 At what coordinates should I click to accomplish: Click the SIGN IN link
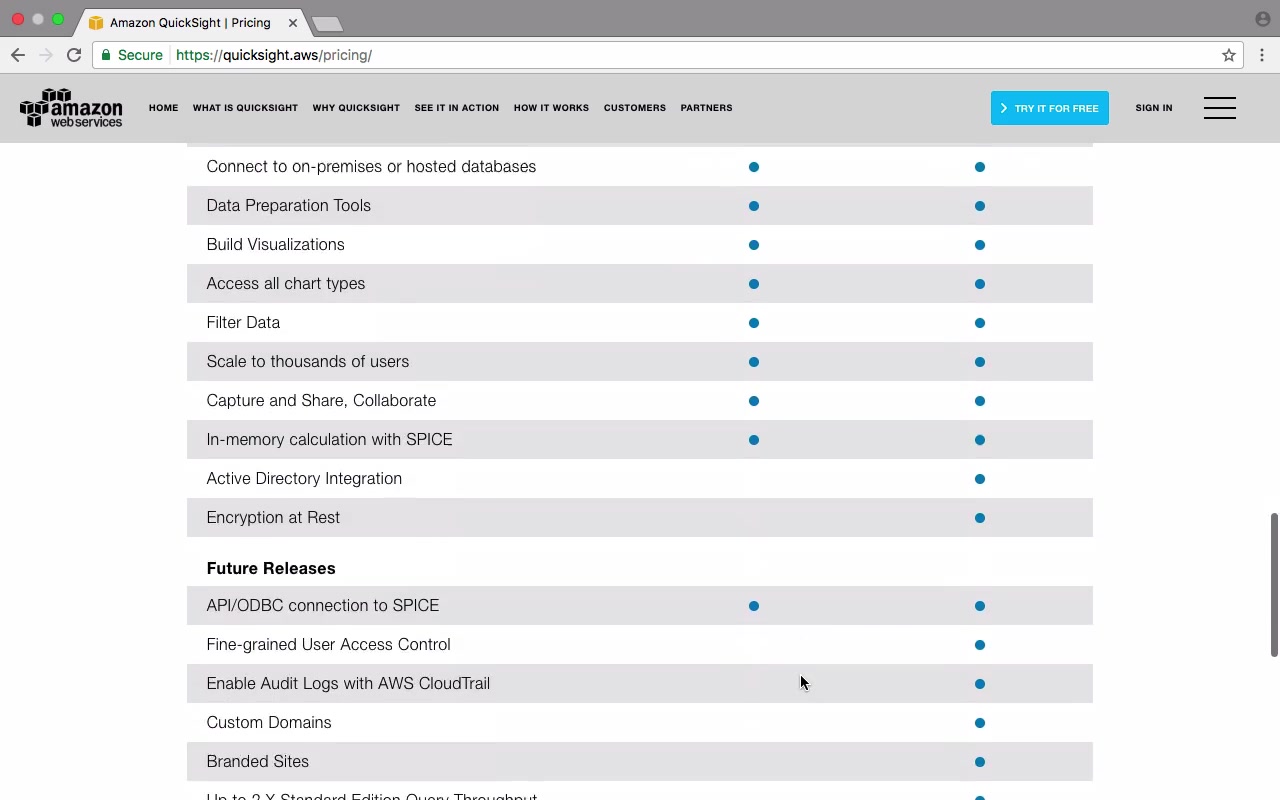pyautogui.click(x=1154, y=108)
